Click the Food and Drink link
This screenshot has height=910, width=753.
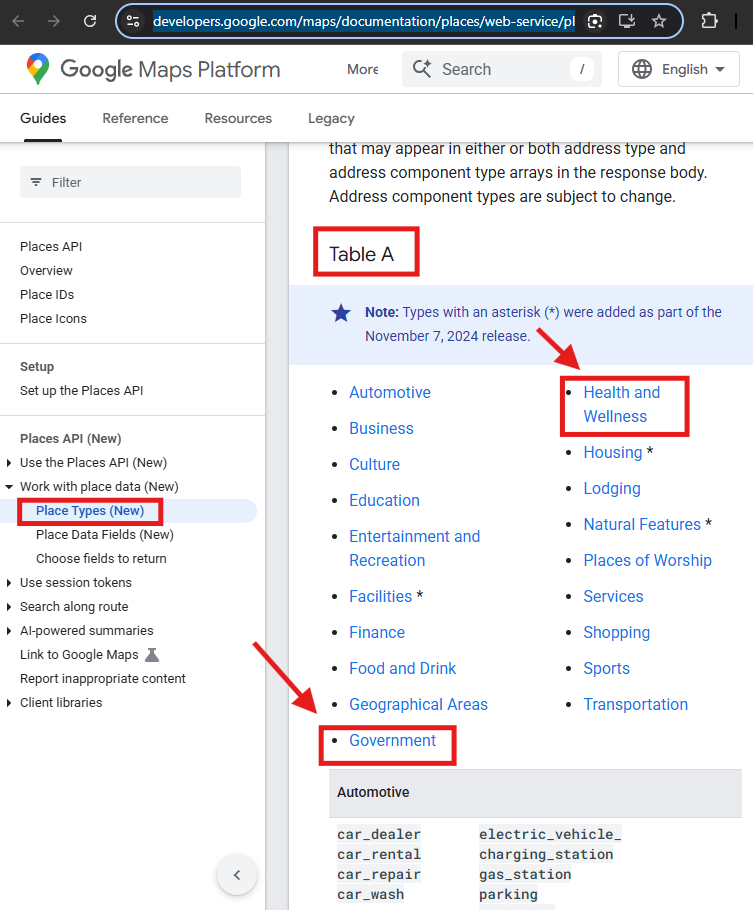tap(402, 668)
